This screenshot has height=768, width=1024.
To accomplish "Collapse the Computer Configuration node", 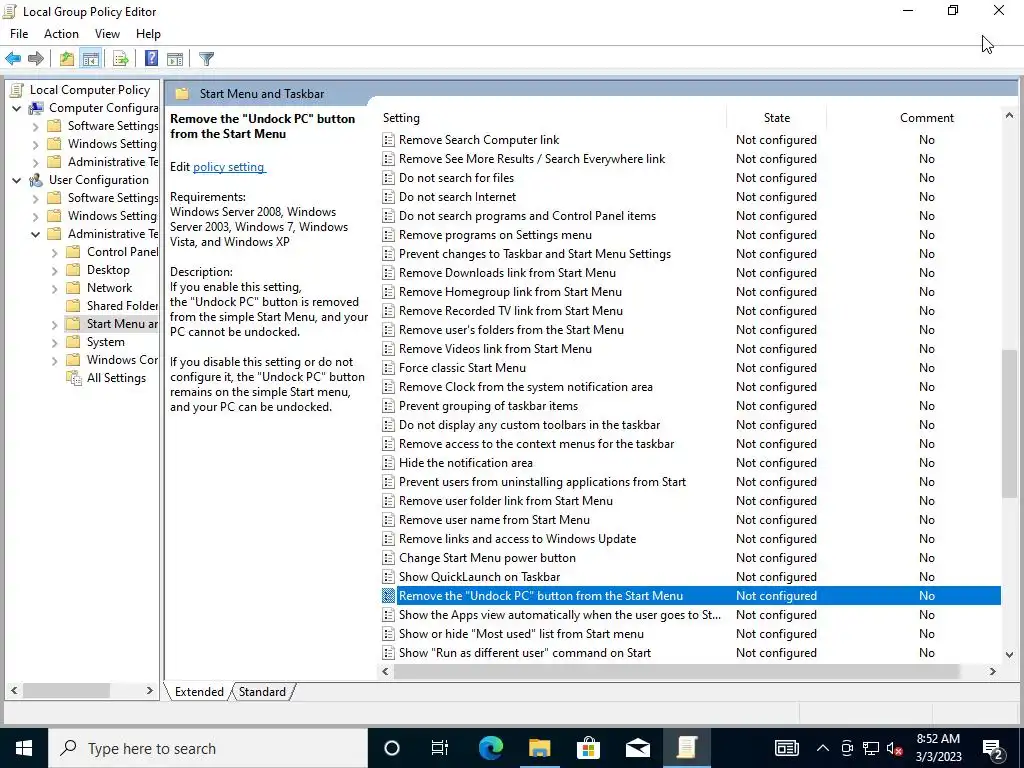I will click(x=16, y=108).
